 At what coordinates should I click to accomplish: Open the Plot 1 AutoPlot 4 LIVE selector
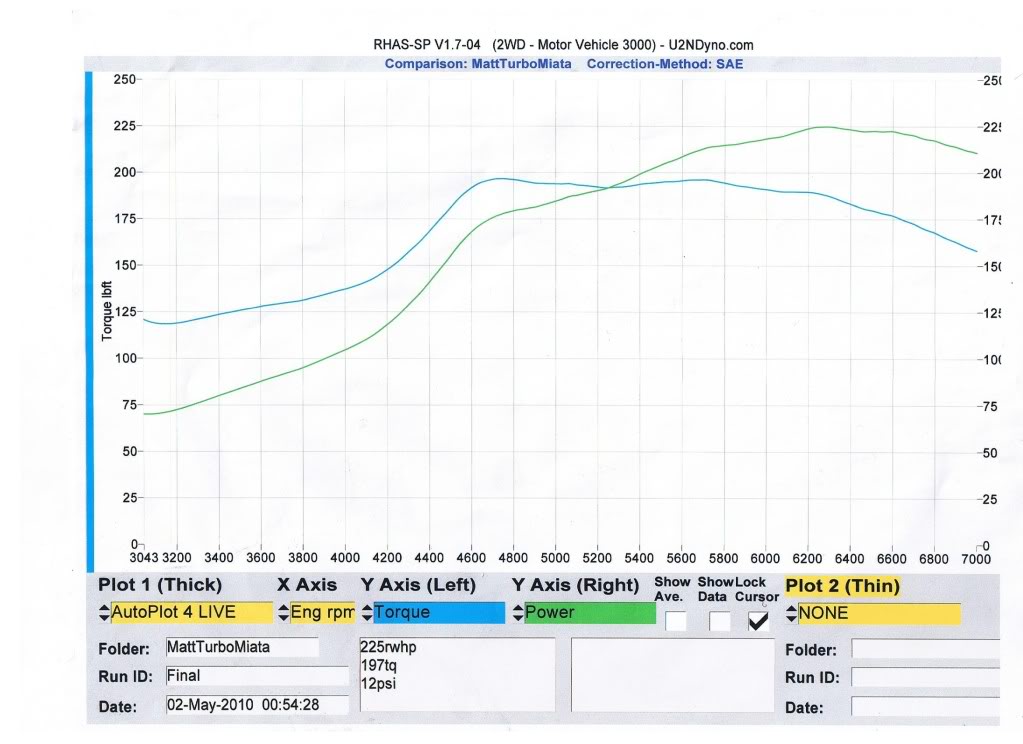pyautogui.click(x=191, y=612)
